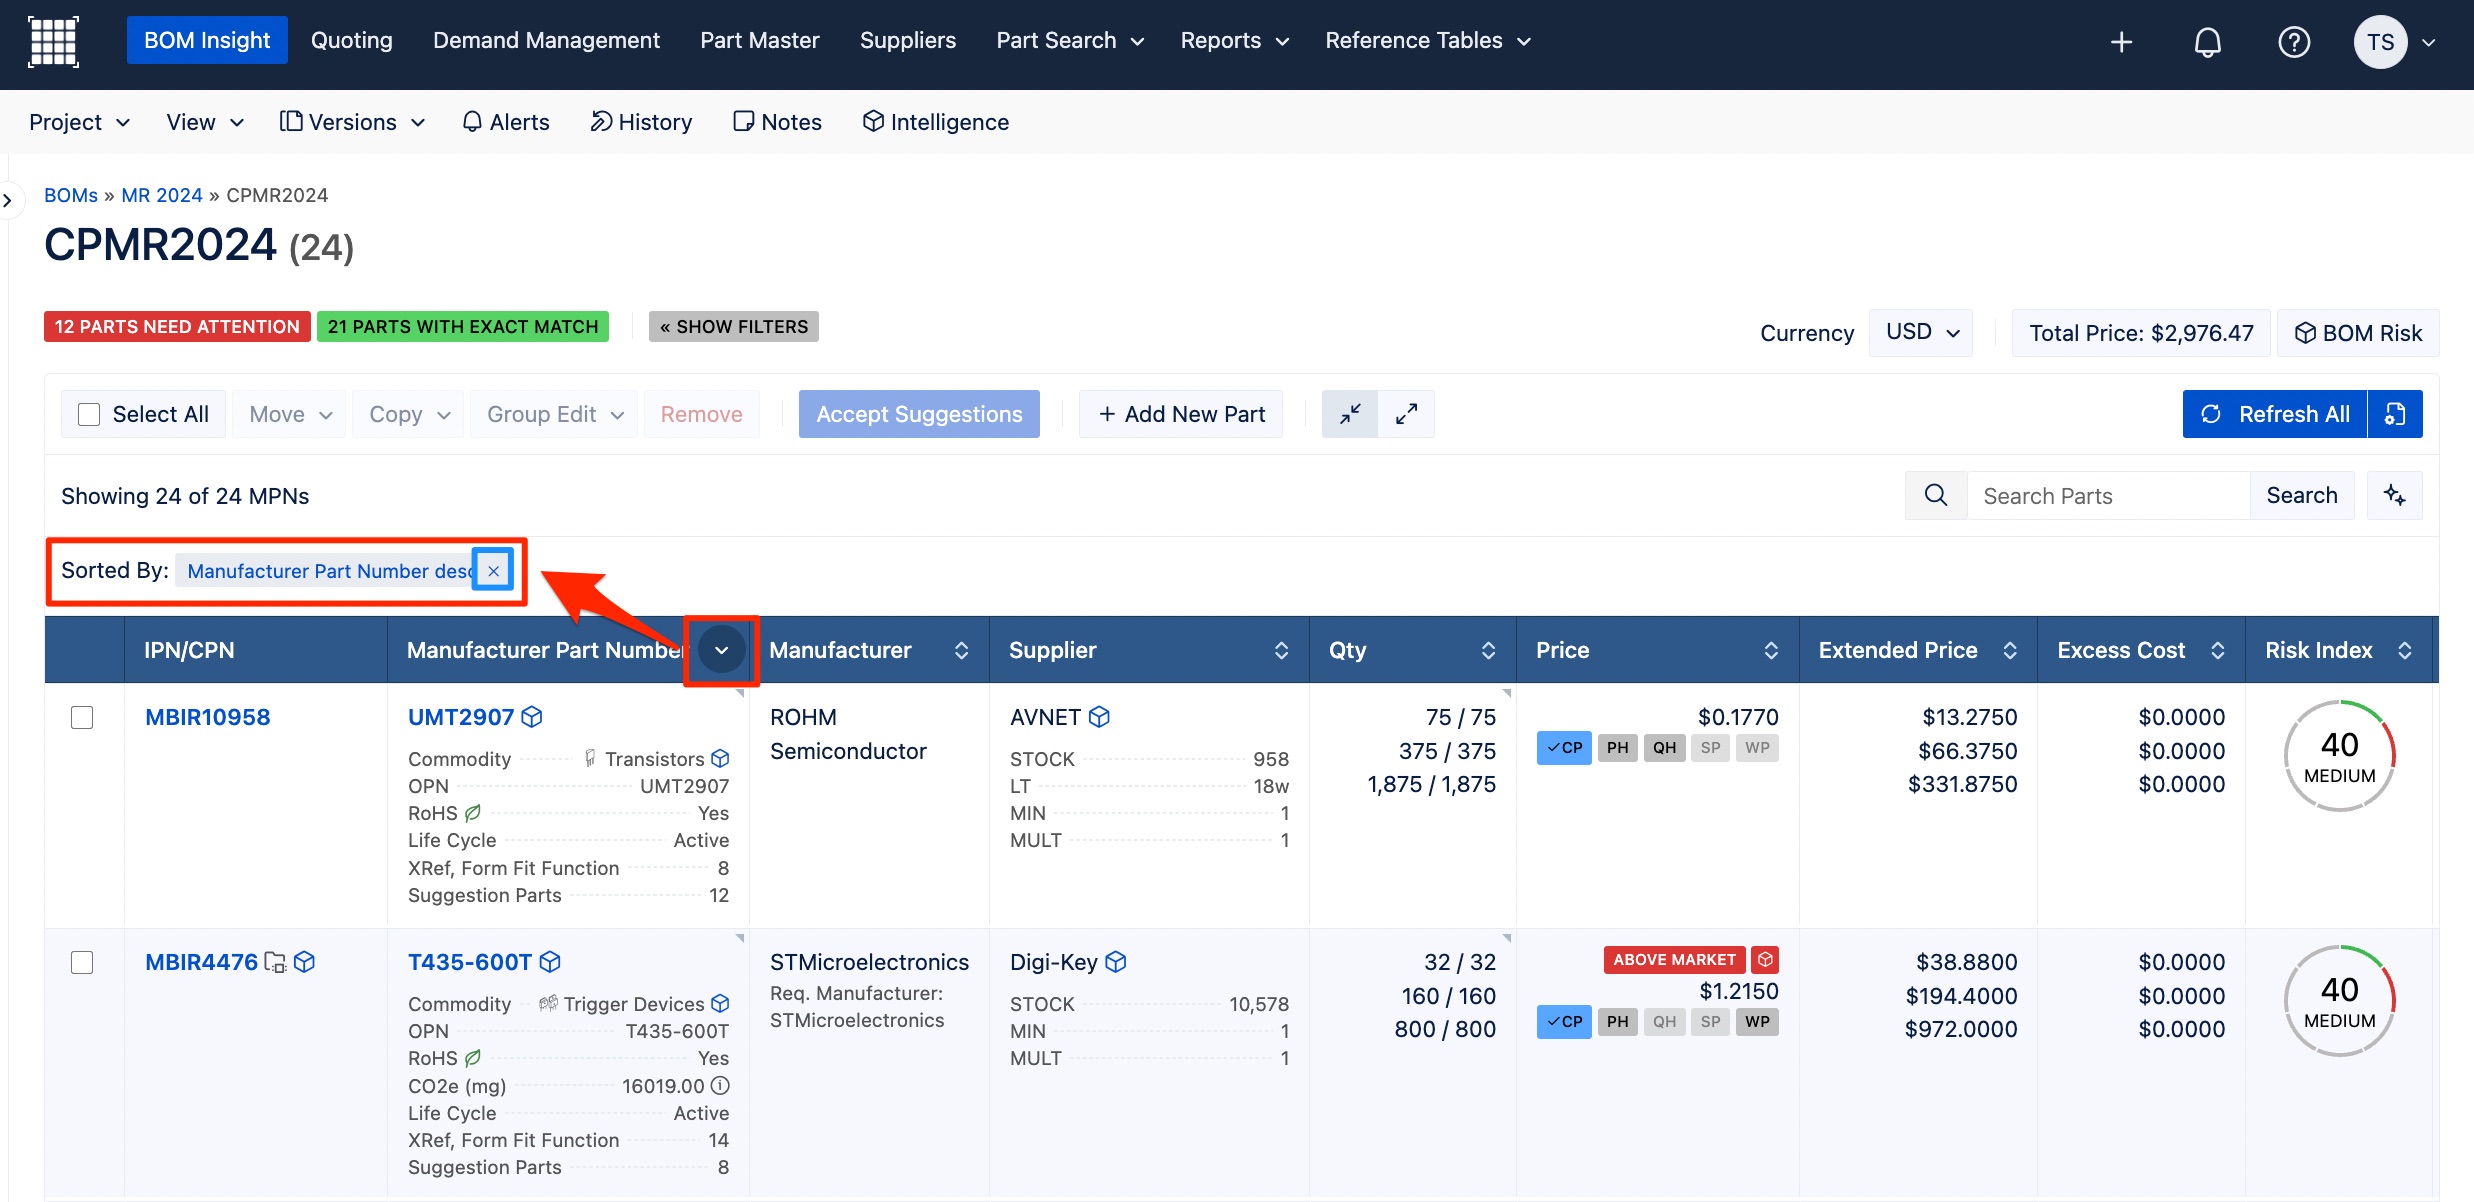Go to the Suppliers tab
Viewport: 2474px width, 1202px height.
click(908, 40)
